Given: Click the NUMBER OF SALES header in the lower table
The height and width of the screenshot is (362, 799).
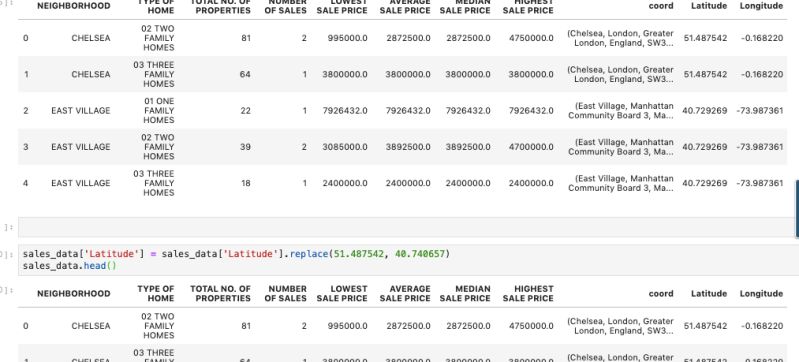Looking at the screenshot, I should pos(285,294).
